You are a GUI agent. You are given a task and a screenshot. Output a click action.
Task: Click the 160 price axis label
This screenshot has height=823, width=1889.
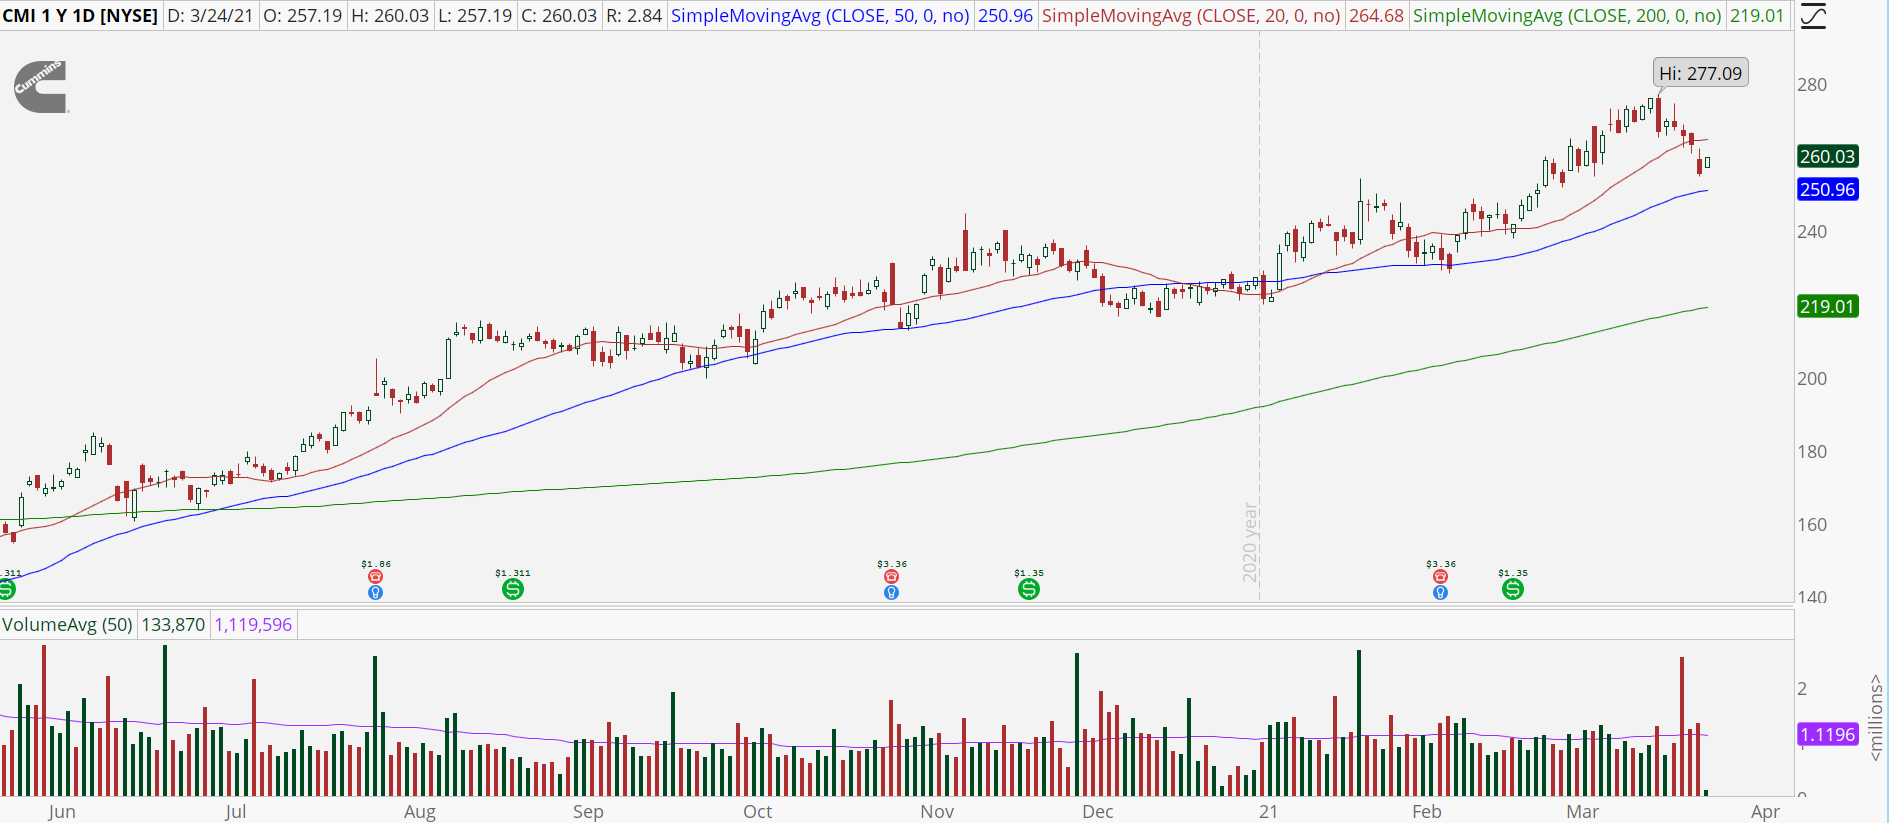point(1812,525)
